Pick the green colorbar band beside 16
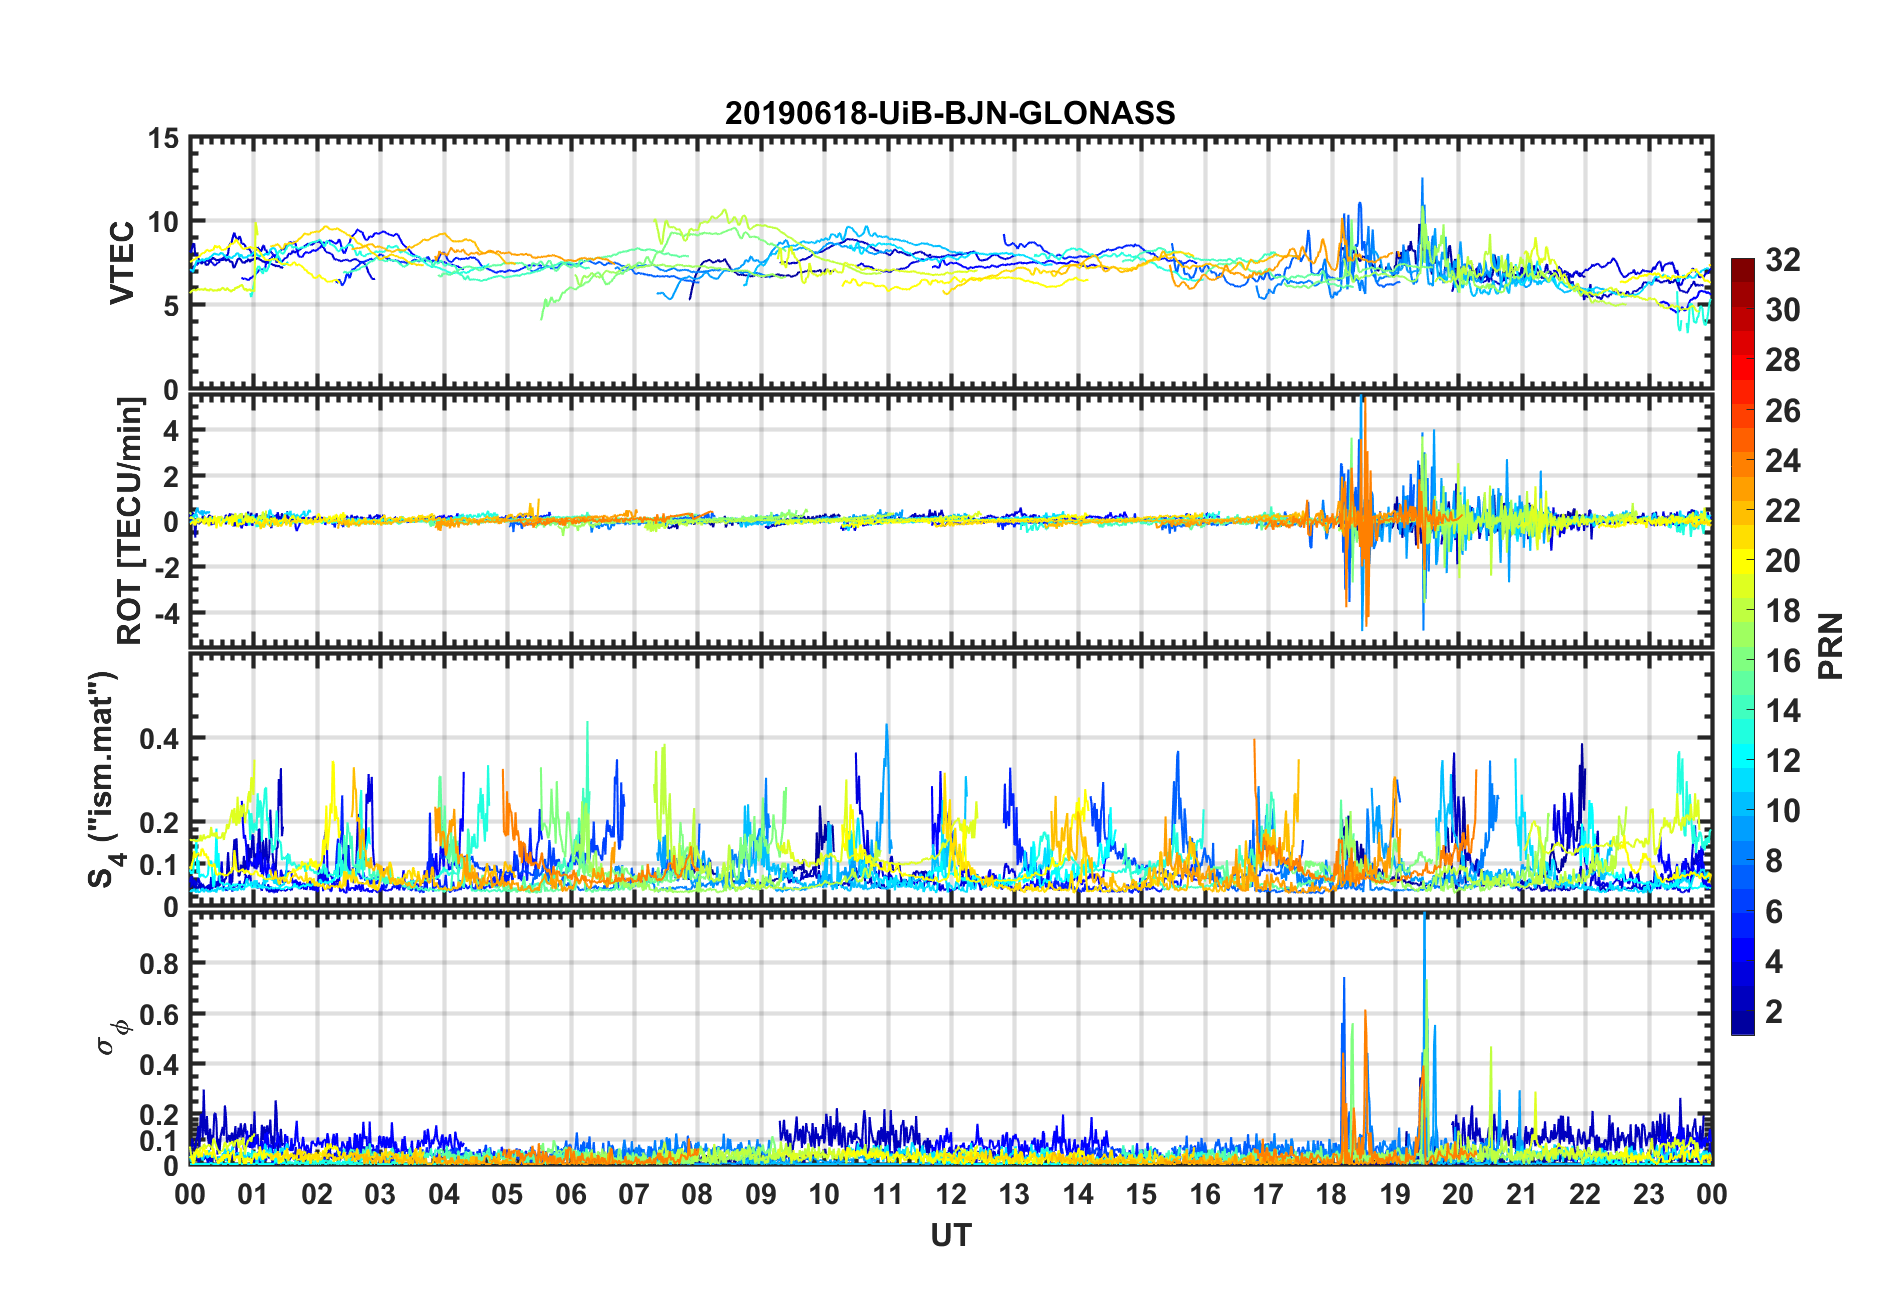 [x=1742, y=660]
